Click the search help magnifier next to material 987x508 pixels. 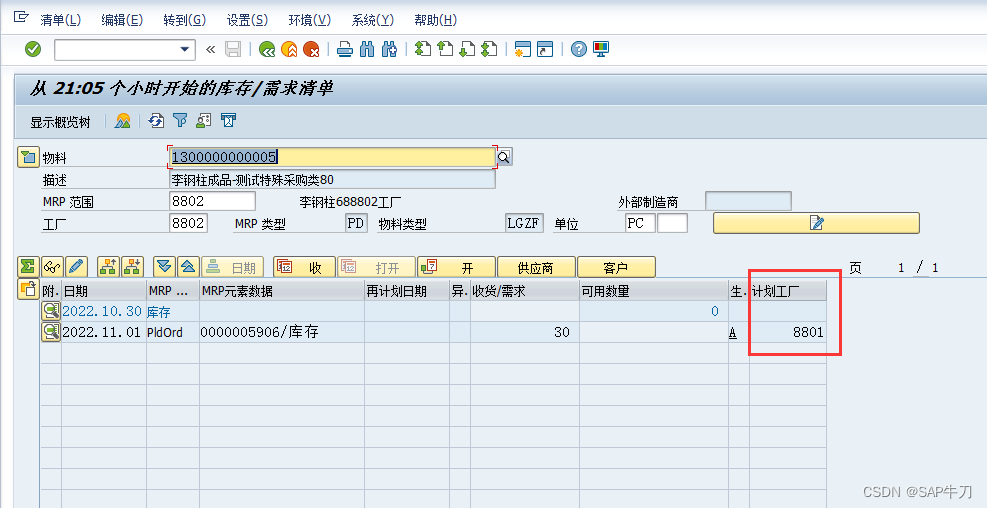(x=504, y=157)
